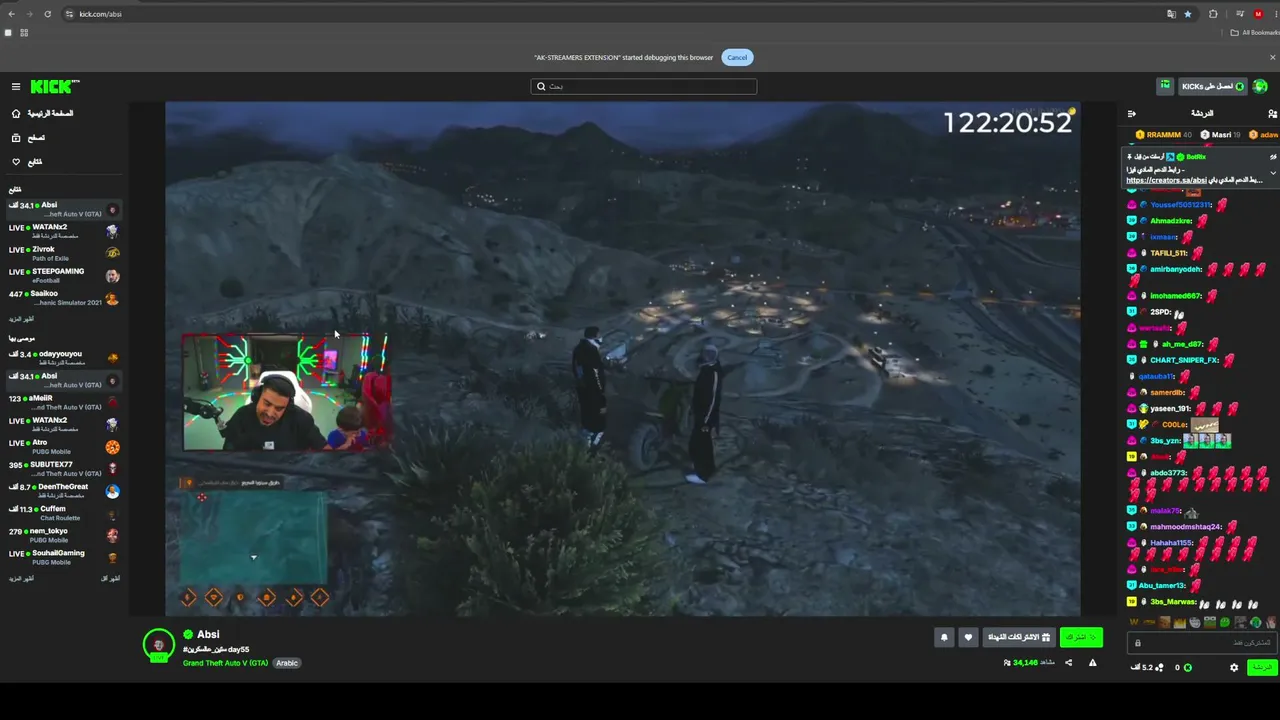1280x720 pixels.
Task: Click the mahmoodmshtaq24 chat username
Action: tap(1186, 527)
